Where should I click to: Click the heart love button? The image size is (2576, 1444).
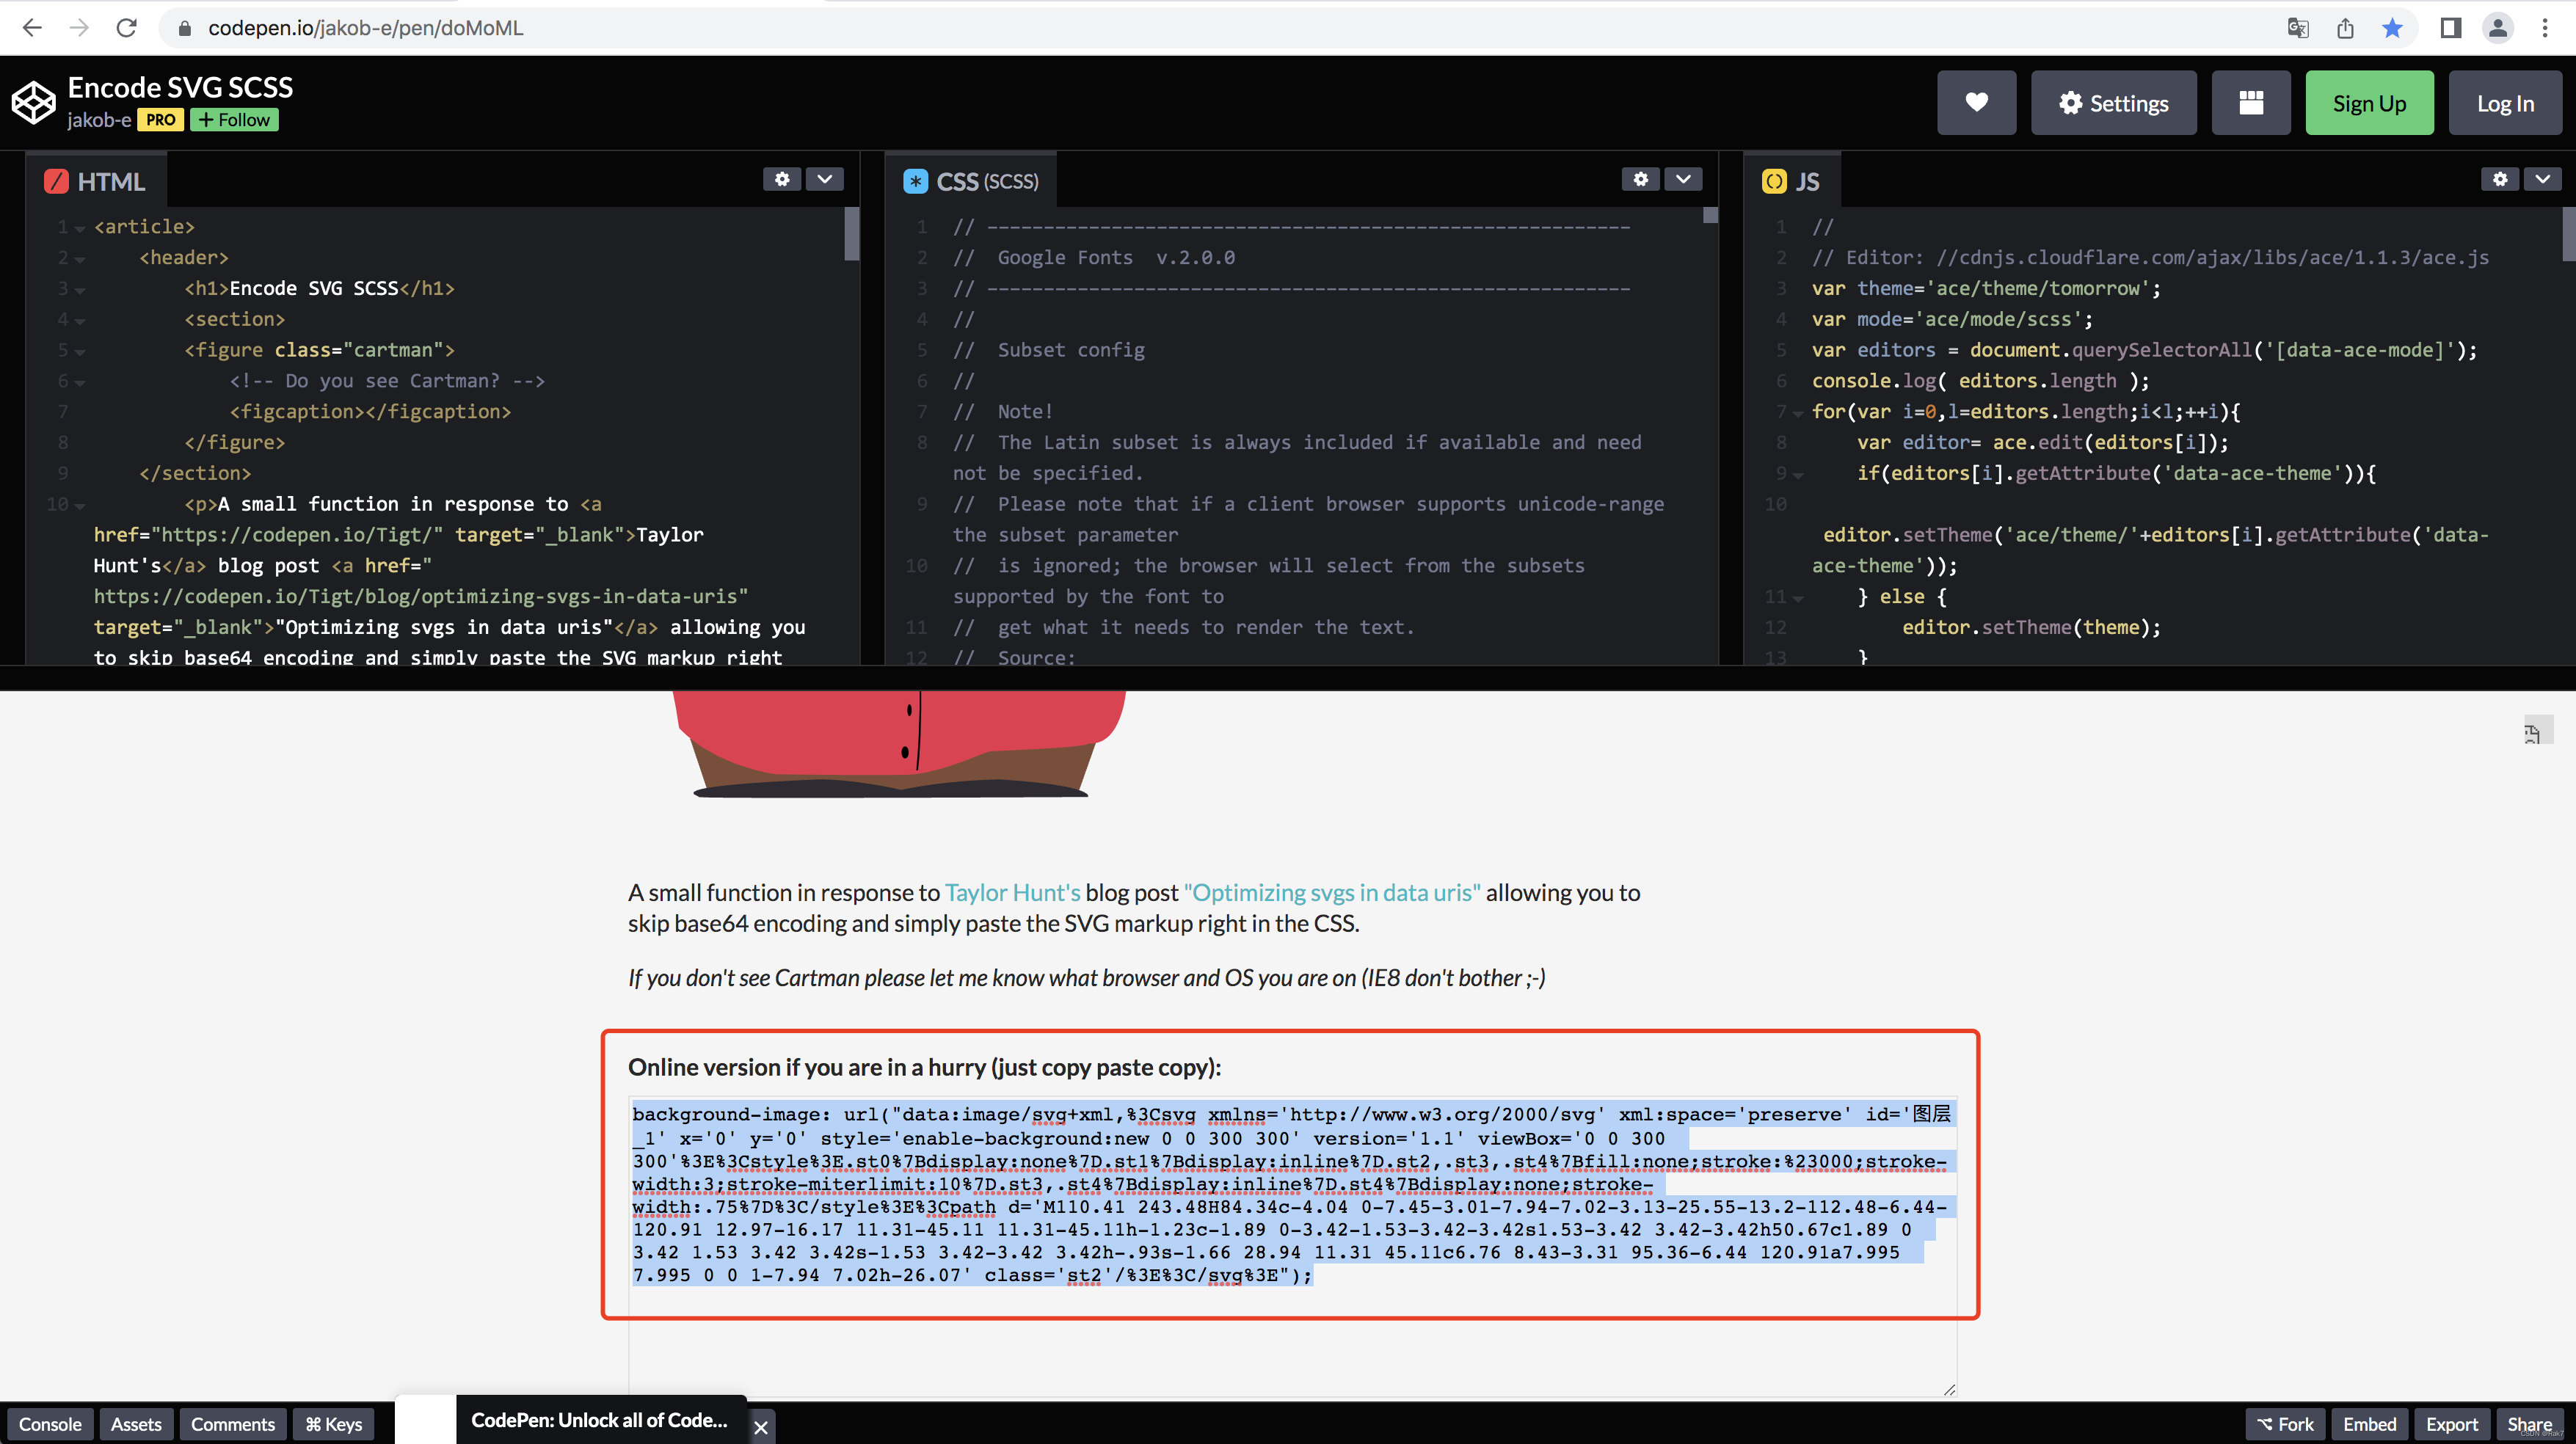[x=1976, y=103]
